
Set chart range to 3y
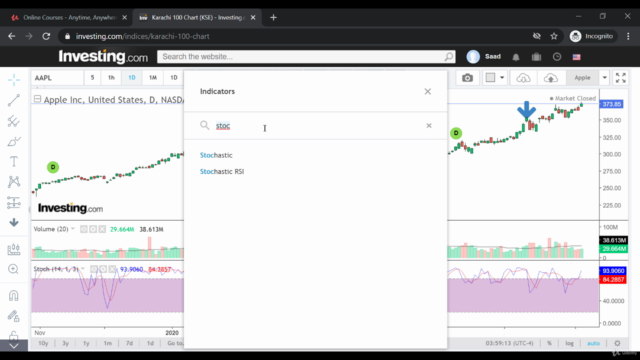pos(65,343)
